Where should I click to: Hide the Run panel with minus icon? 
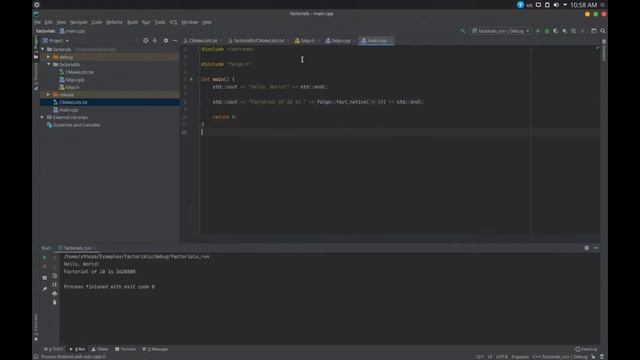[596, 248]
